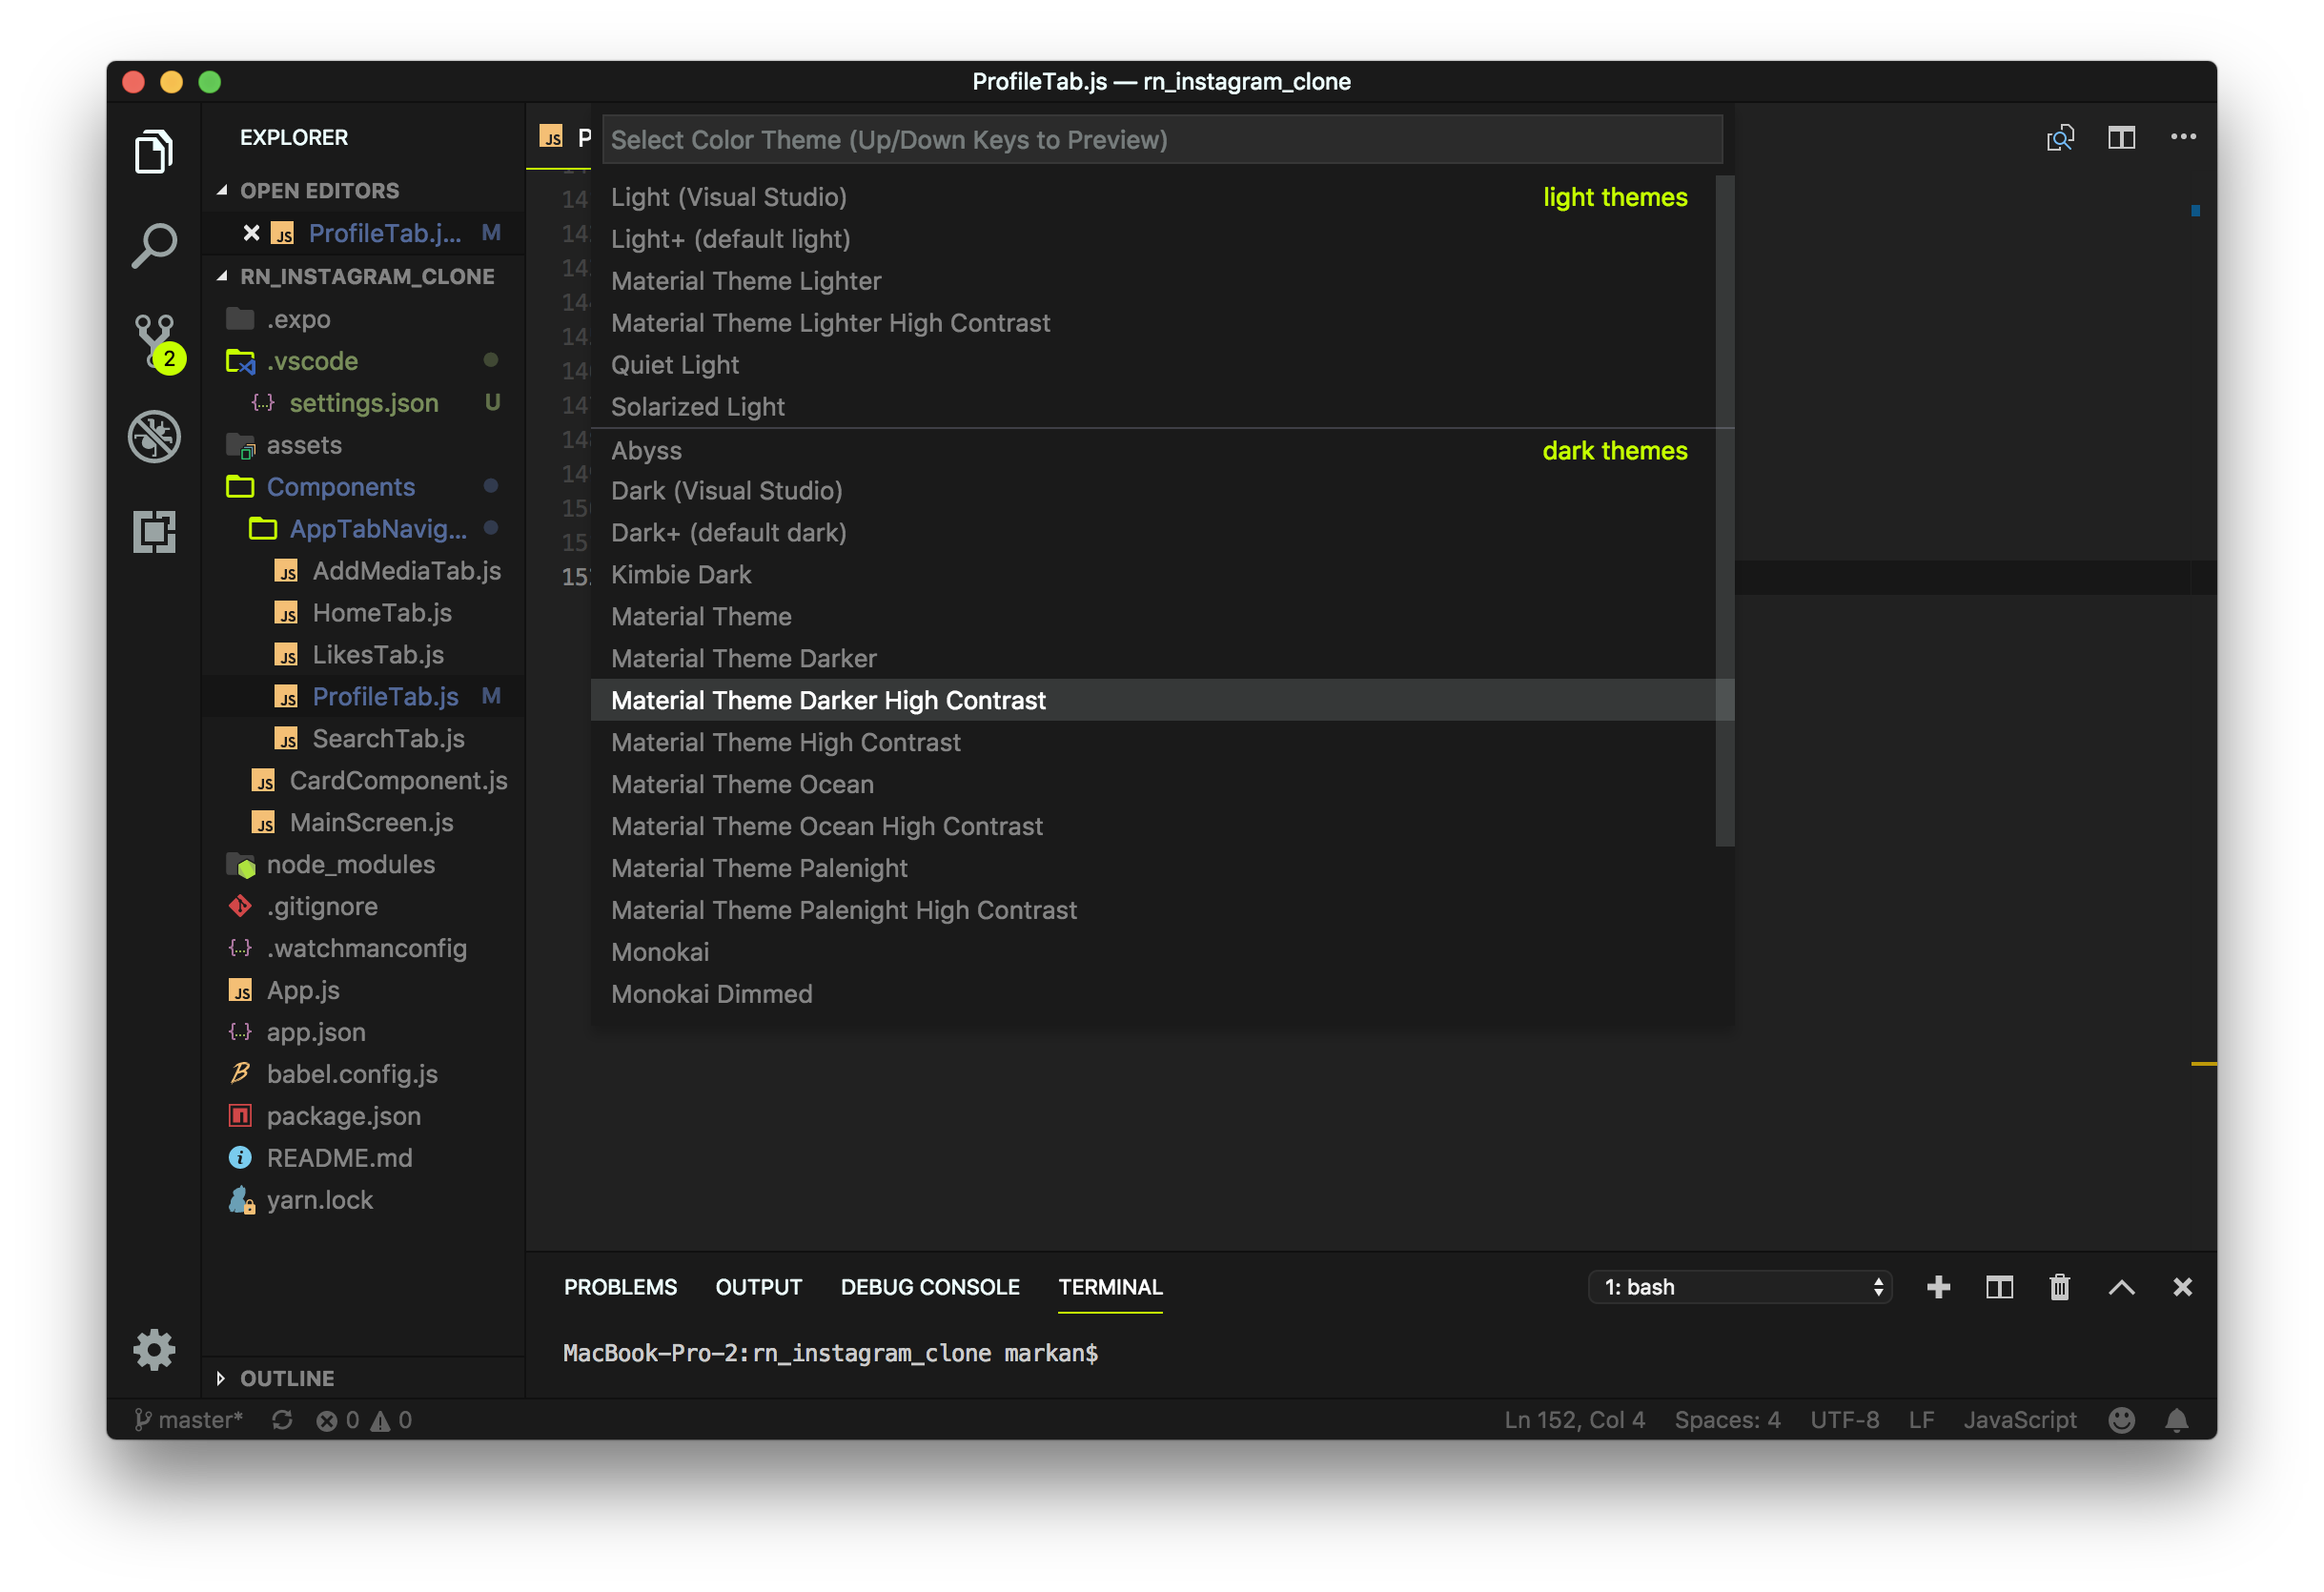Viewport: 2324px width, 1592px height.
Task: Open the Debug view
Action: click(154, 437)
